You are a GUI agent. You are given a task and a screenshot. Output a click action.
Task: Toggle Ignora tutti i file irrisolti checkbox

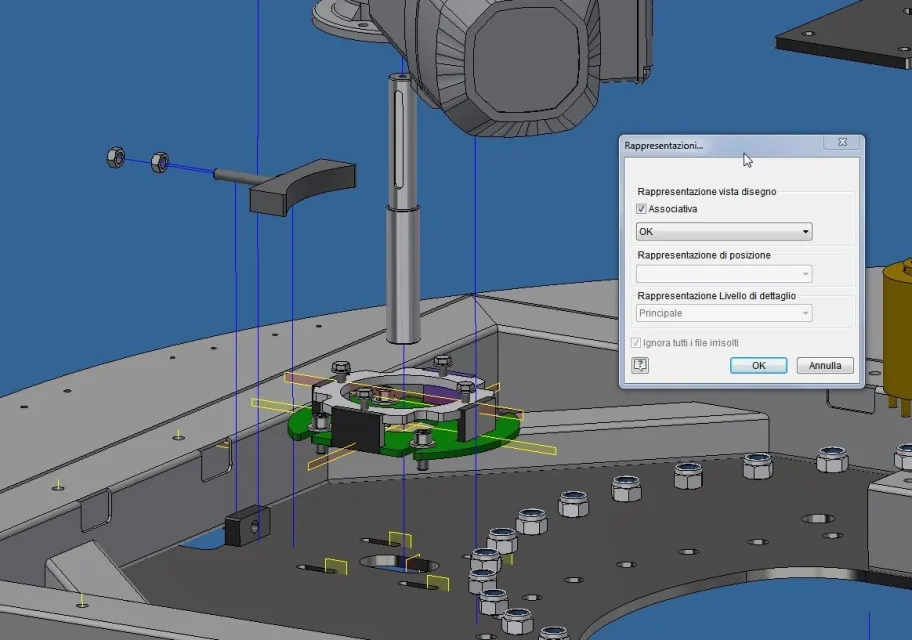click(x=636, y=343)
